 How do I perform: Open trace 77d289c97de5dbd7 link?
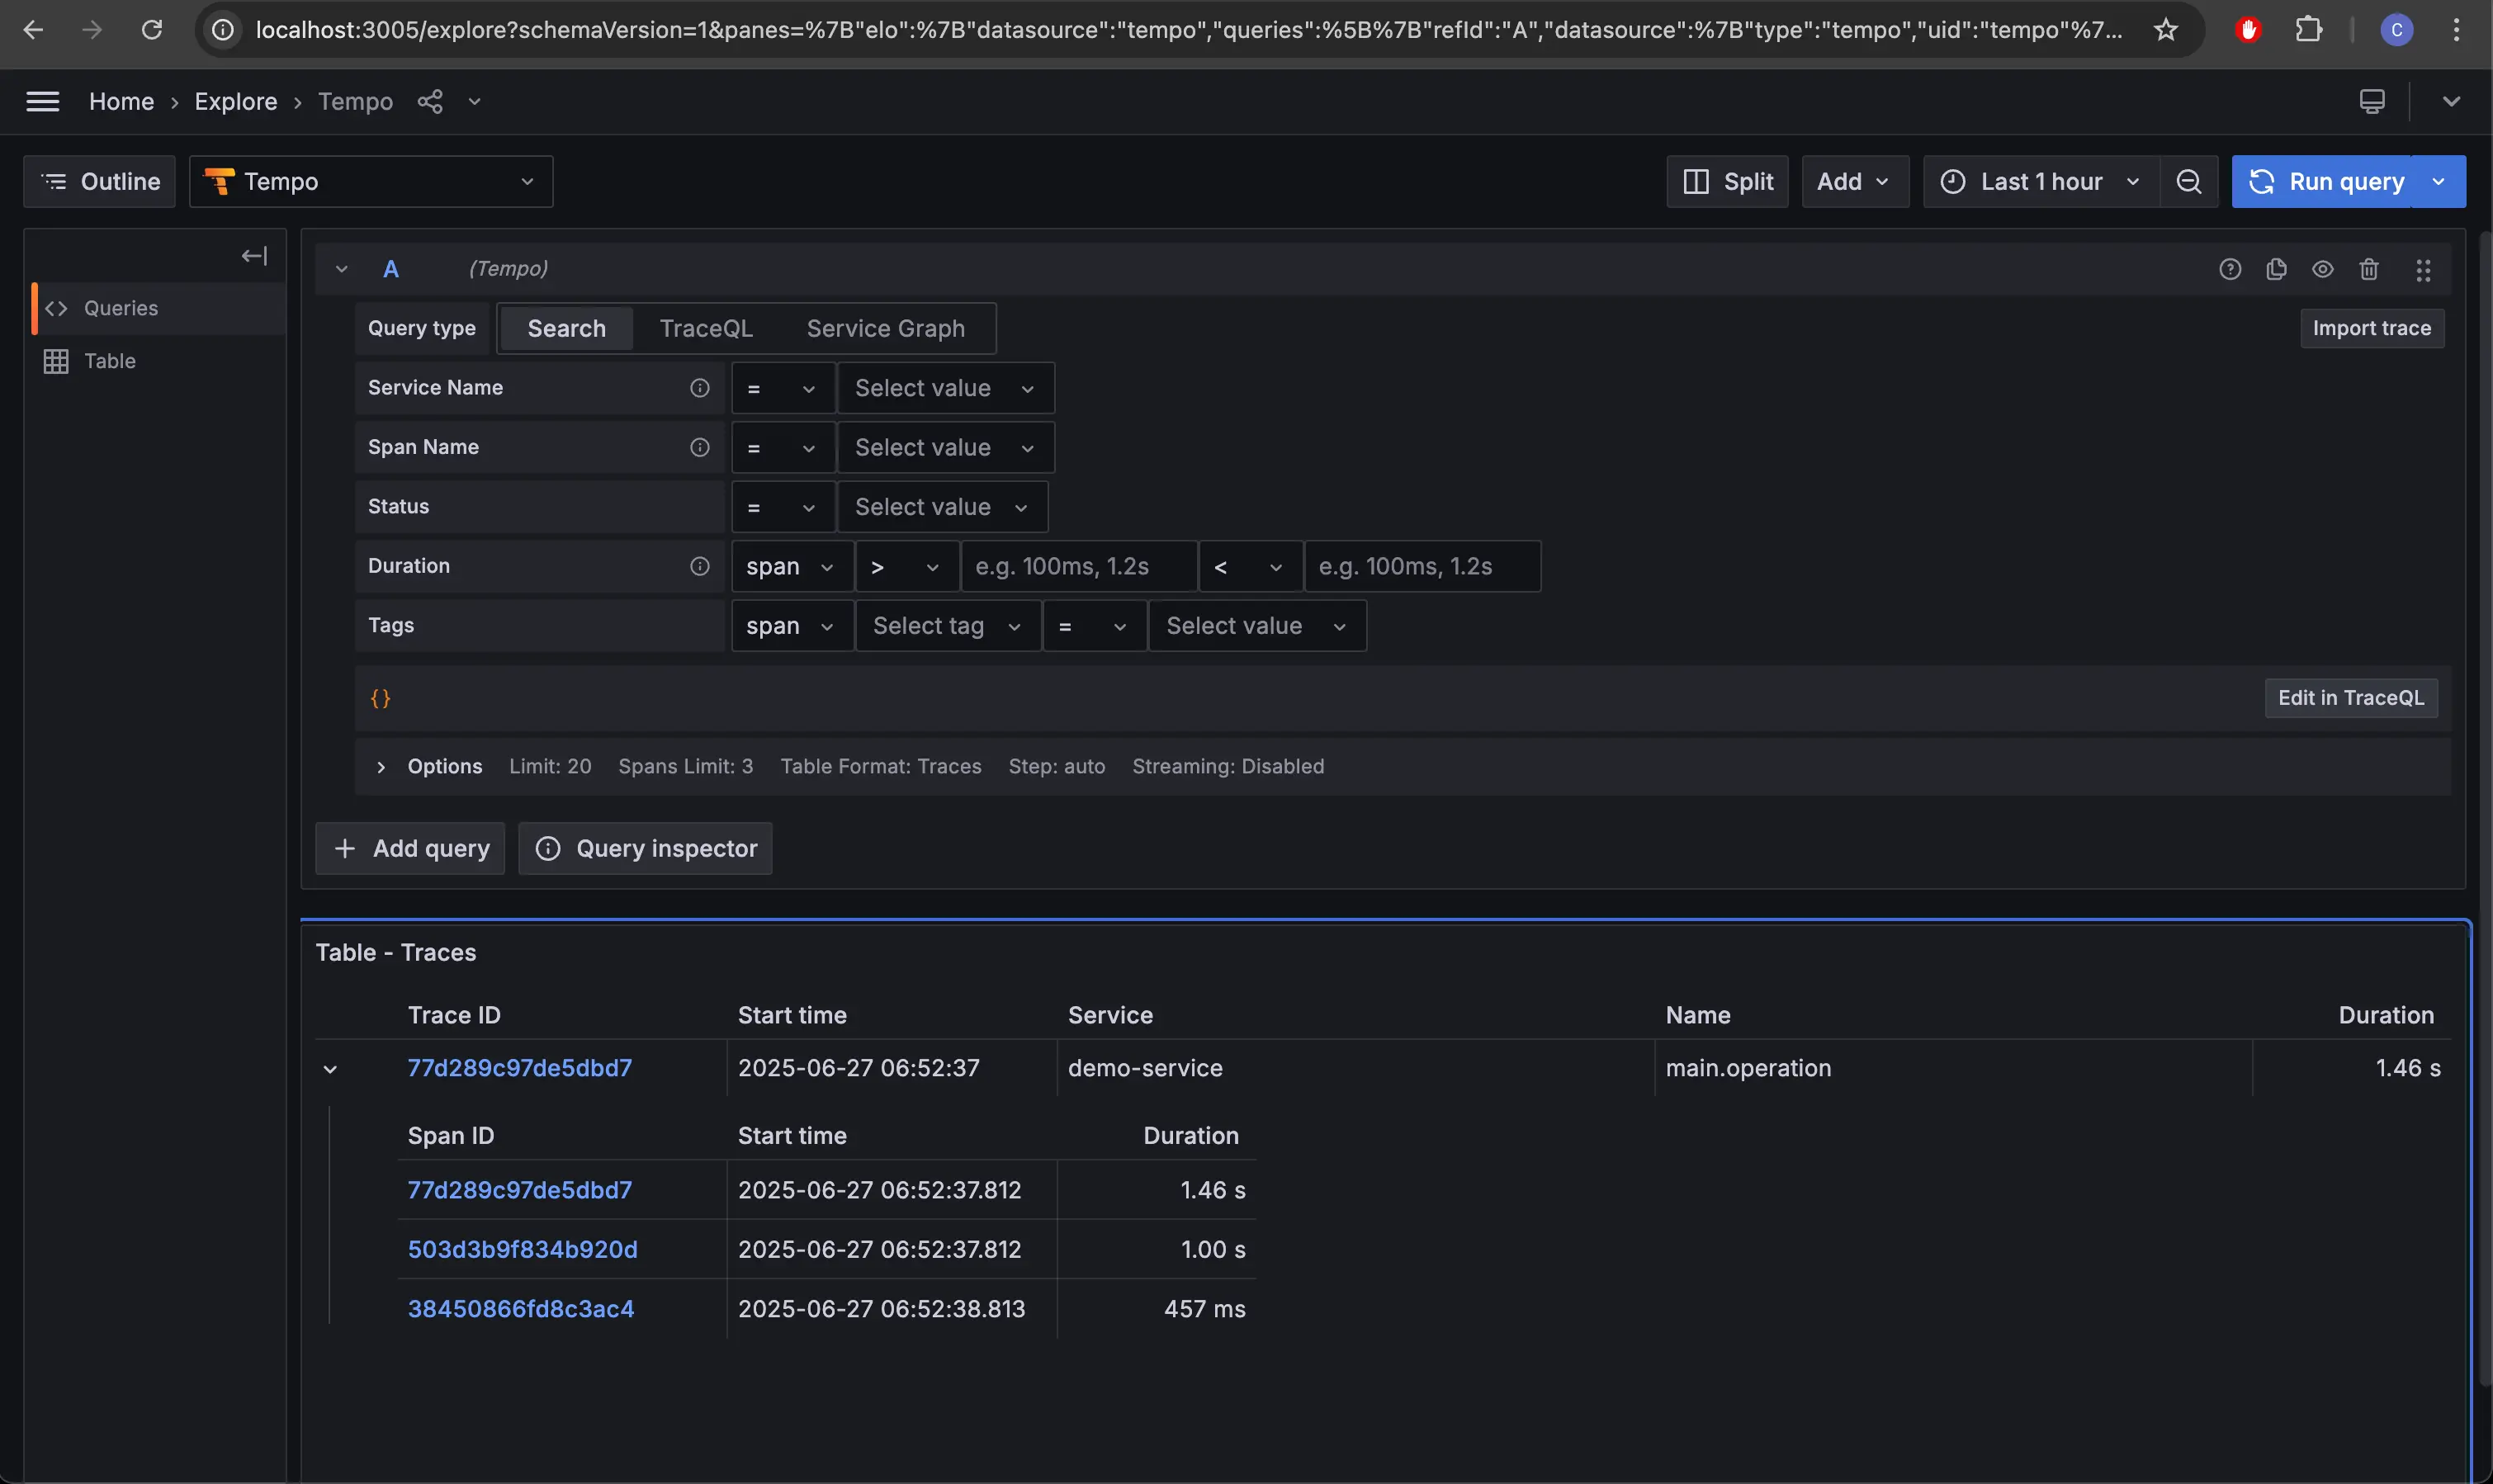point(519,1067)
